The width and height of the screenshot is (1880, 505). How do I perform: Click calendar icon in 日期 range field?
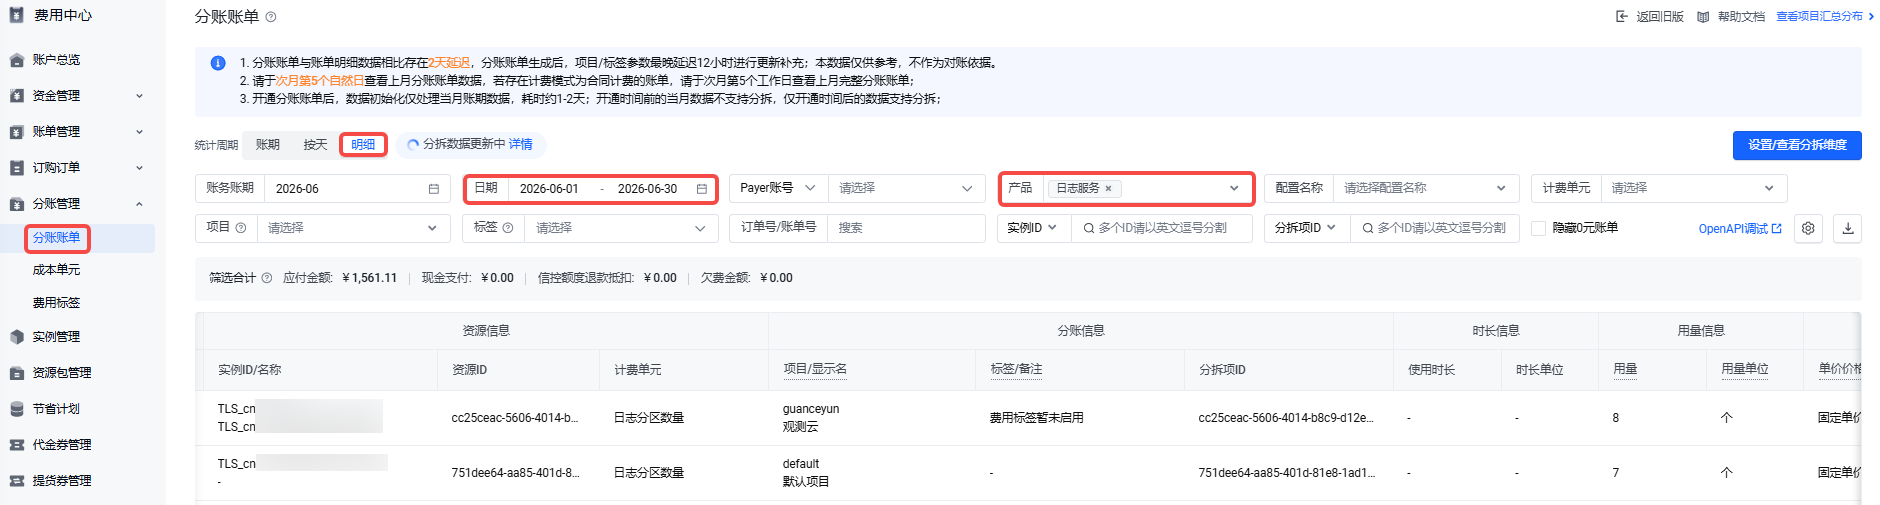click(x=702, y=189)
